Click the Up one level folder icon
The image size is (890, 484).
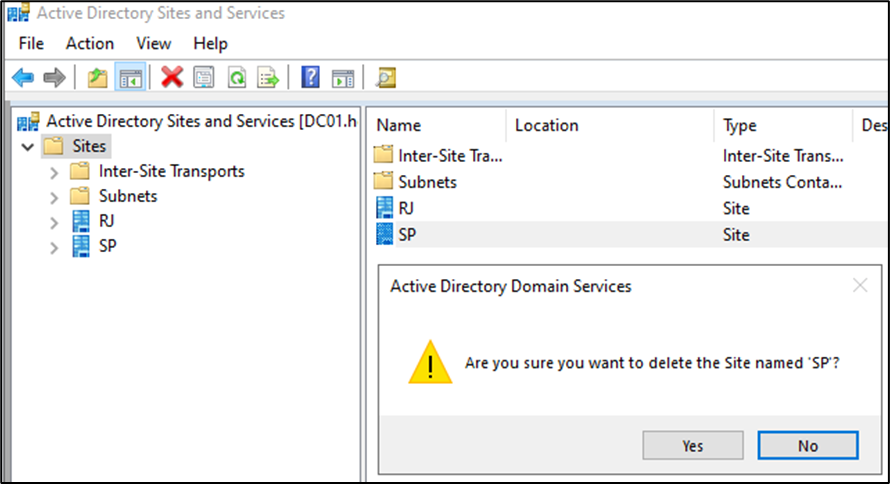point(97,78)
